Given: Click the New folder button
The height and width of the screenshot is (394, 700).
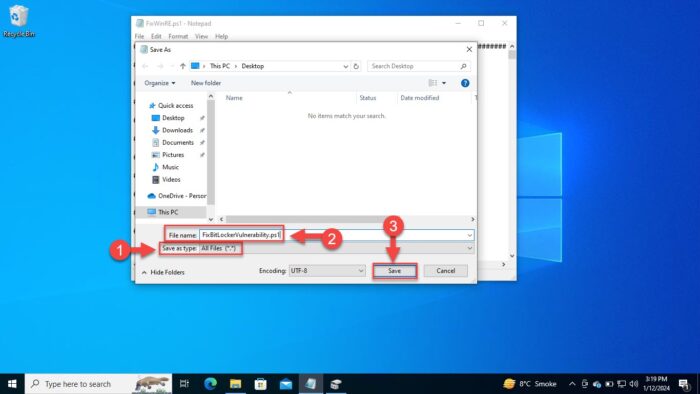Looking at the screenshot, I should pyautogui.click(x=206, y=83).
